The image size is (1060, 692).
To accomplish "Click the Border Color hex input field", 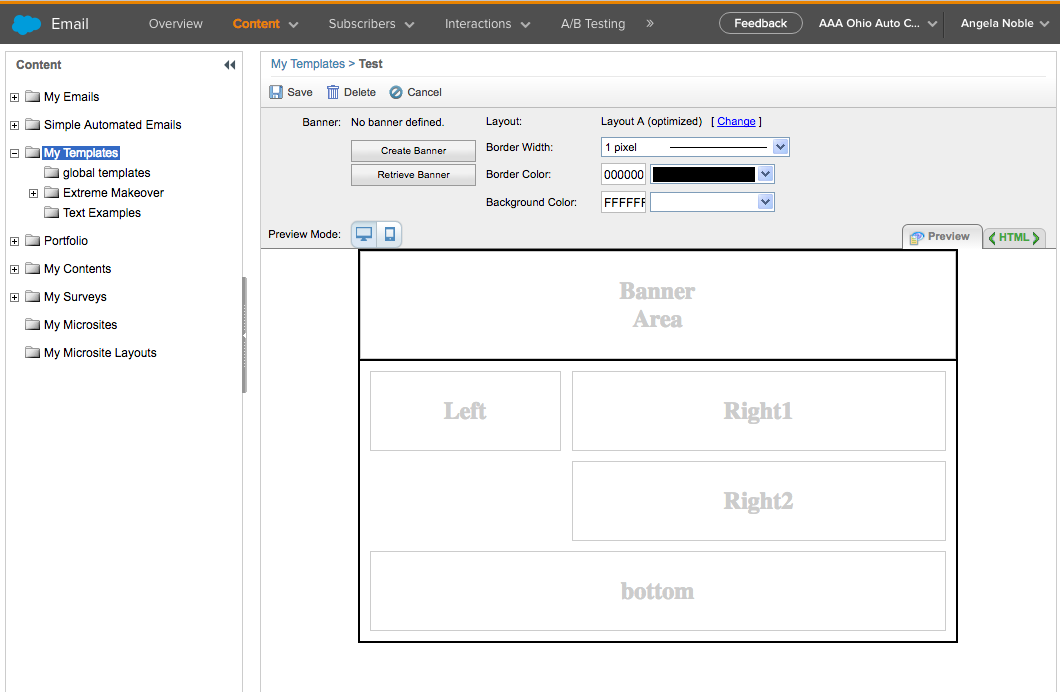I will (x=623, y=174).
